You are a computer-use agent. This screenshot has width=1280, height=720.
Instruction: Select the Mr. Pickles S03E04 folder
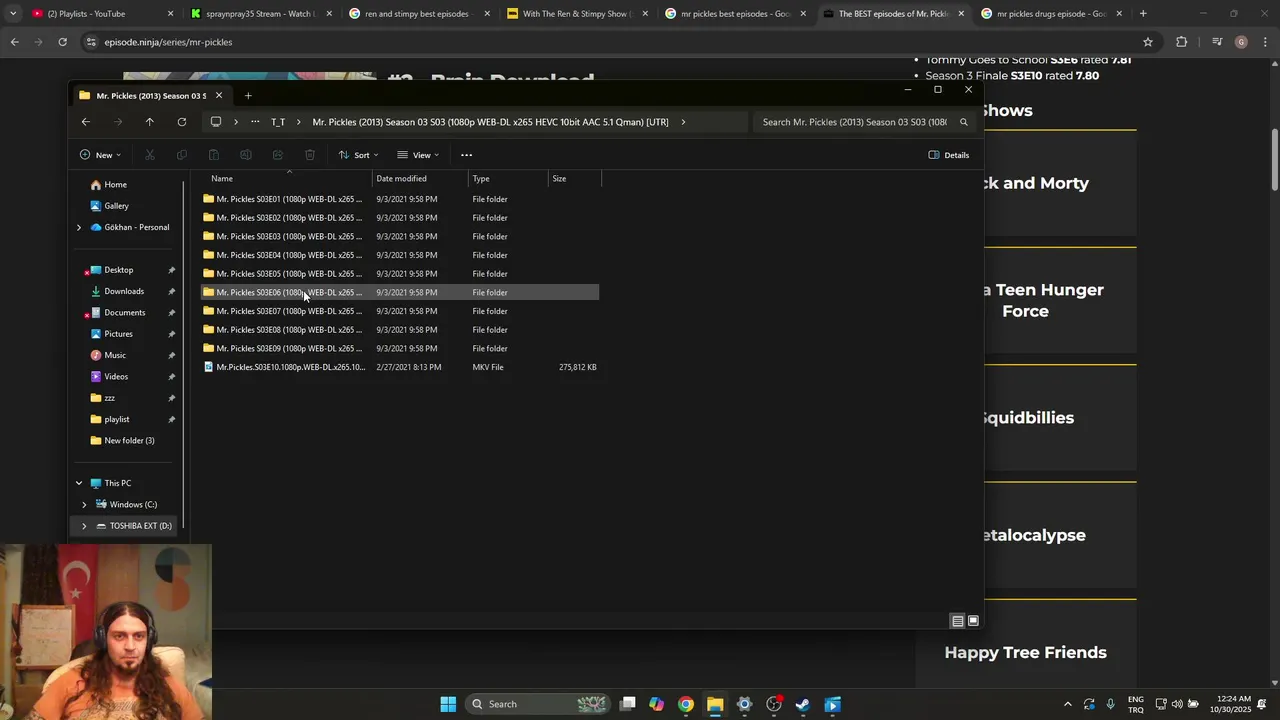(x=400, y=255)
